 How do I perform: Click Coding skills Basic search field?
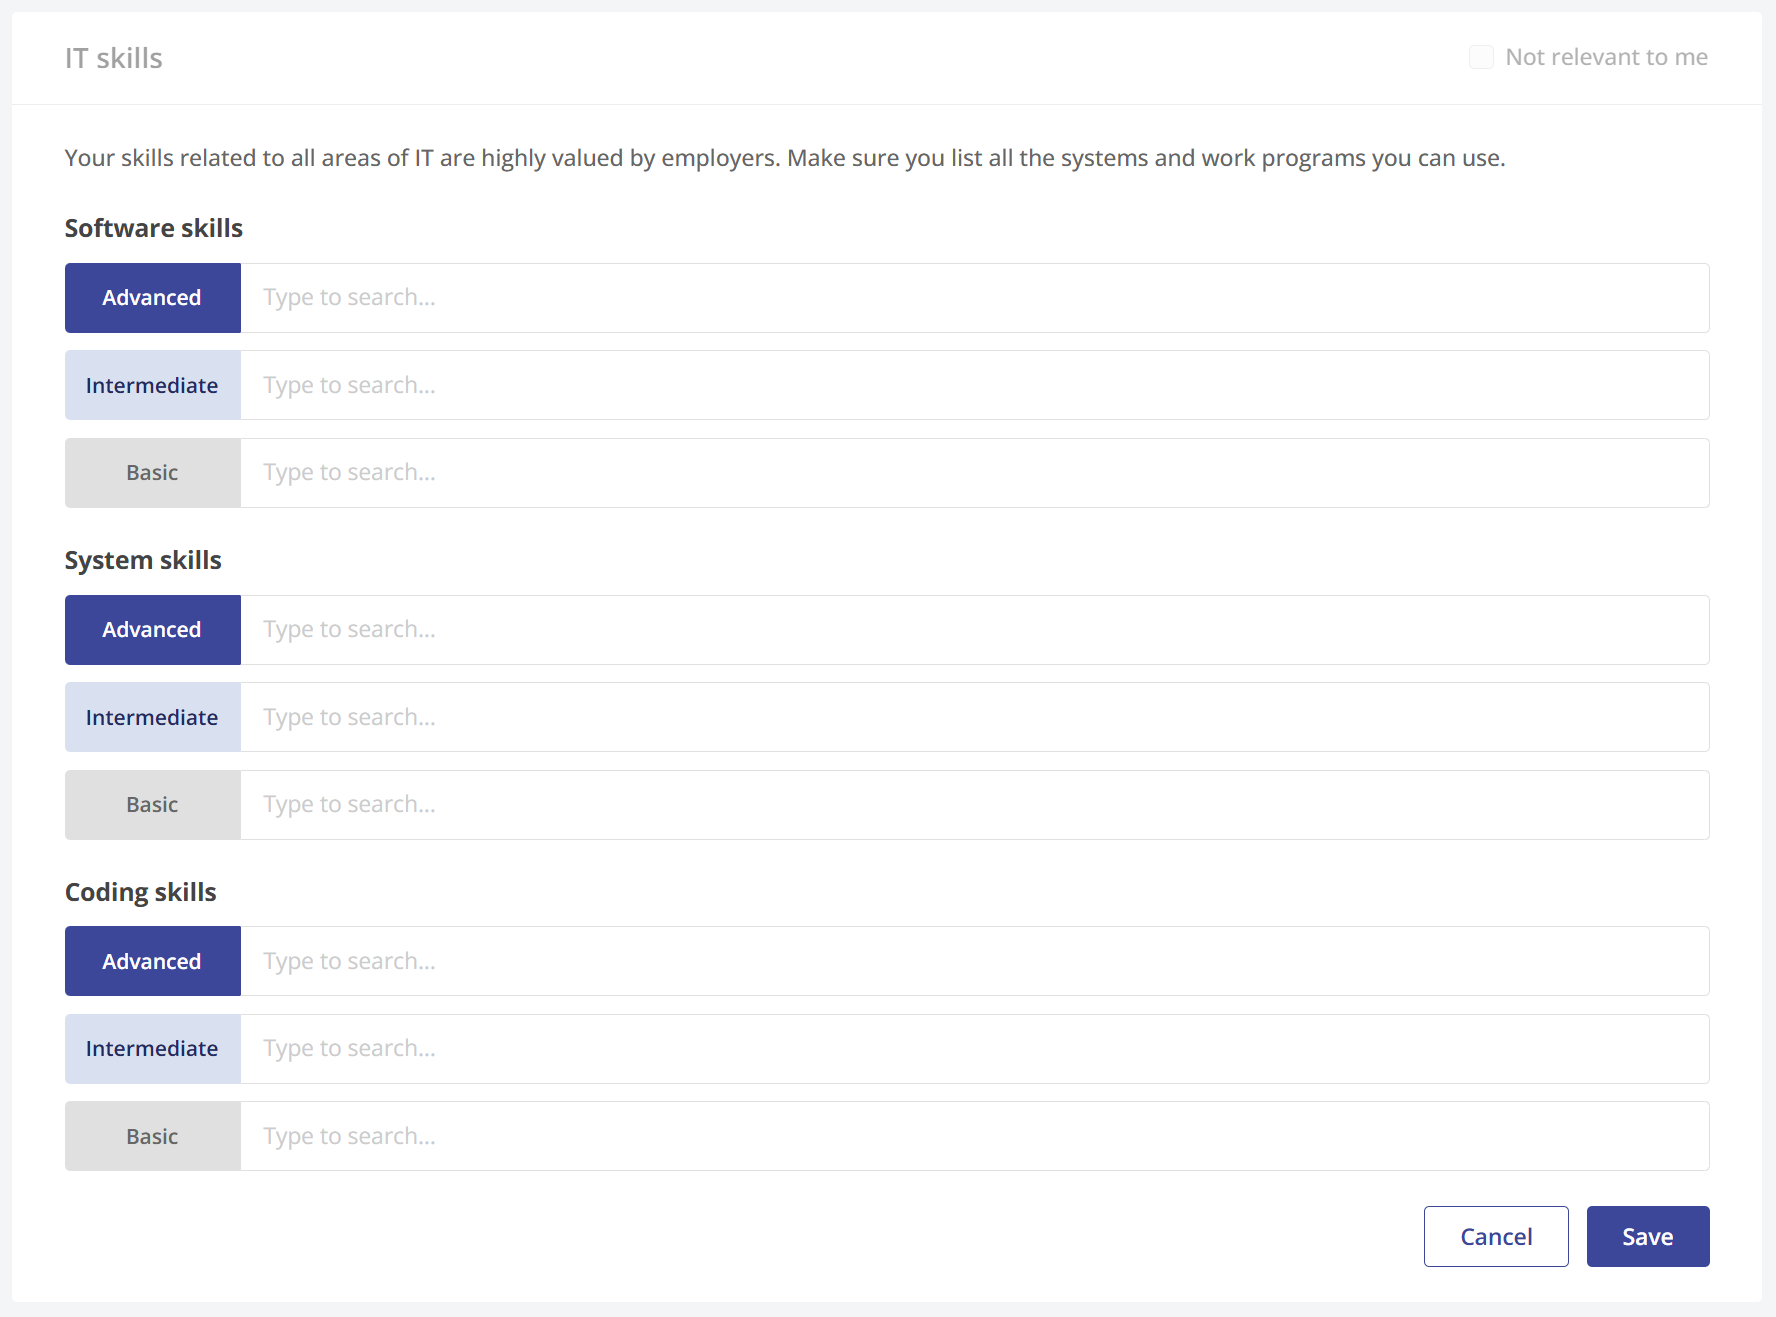point(974,1136)
